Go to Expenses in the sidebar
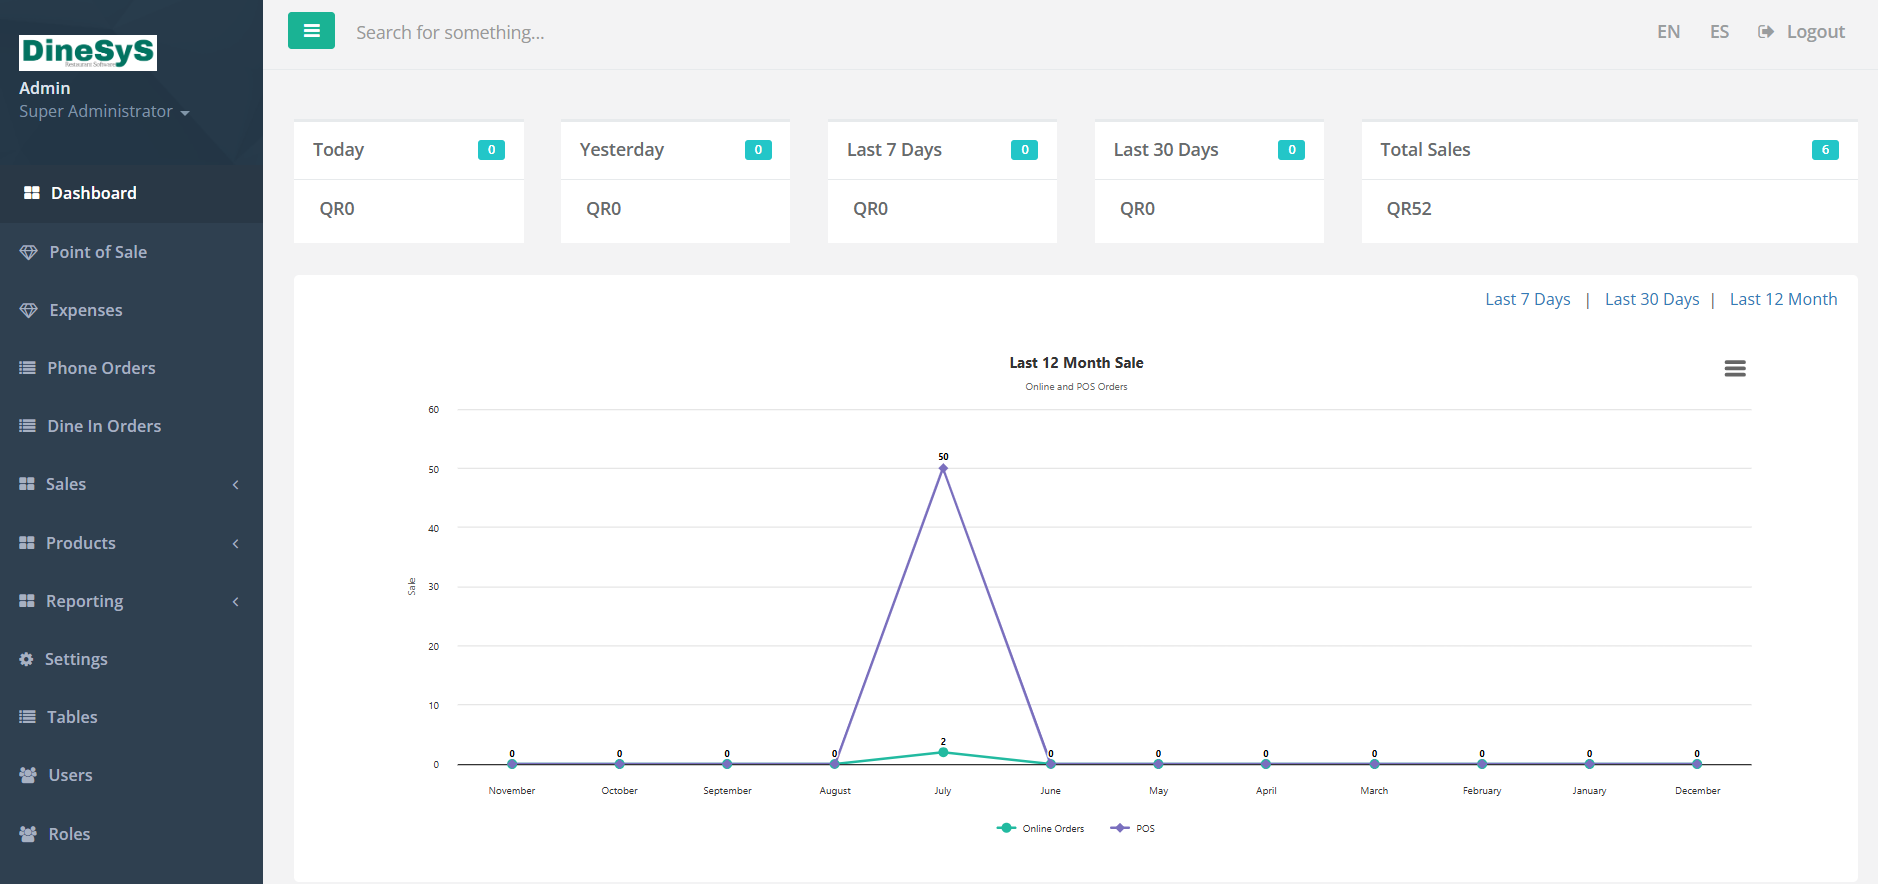The width and height of the screenshot is (1878, 884). (86, 310)
